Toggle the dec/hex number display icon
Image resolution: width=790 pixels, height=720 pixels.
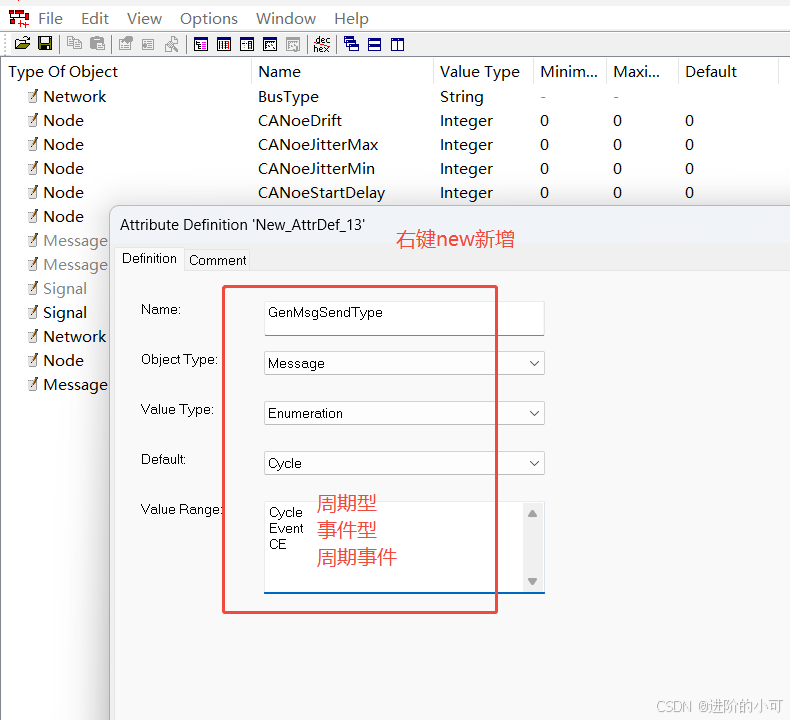click(x=321, y=44)
